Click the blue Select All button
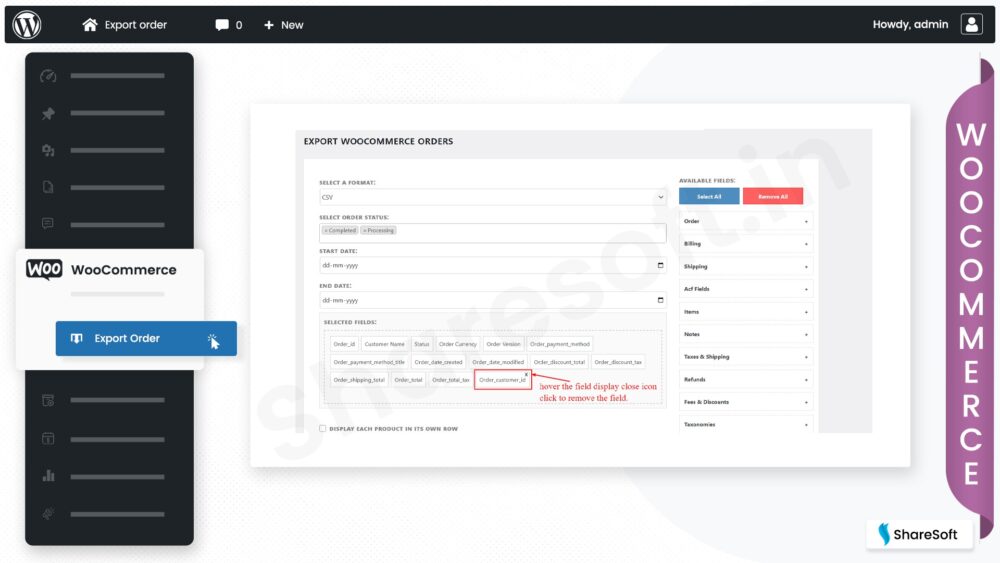The width and height of the screenshot is (1000, 563). [x=709, y=196]
